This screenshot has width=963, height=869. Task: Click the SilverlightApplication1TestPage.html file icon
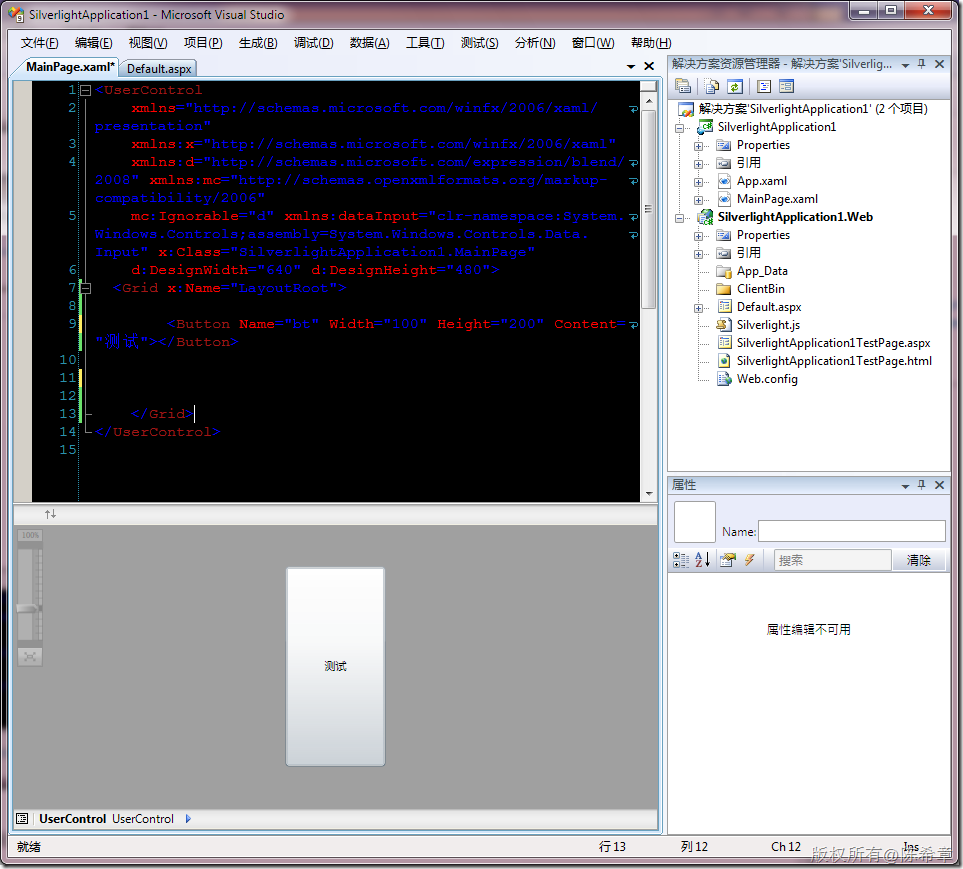[725, 361]
